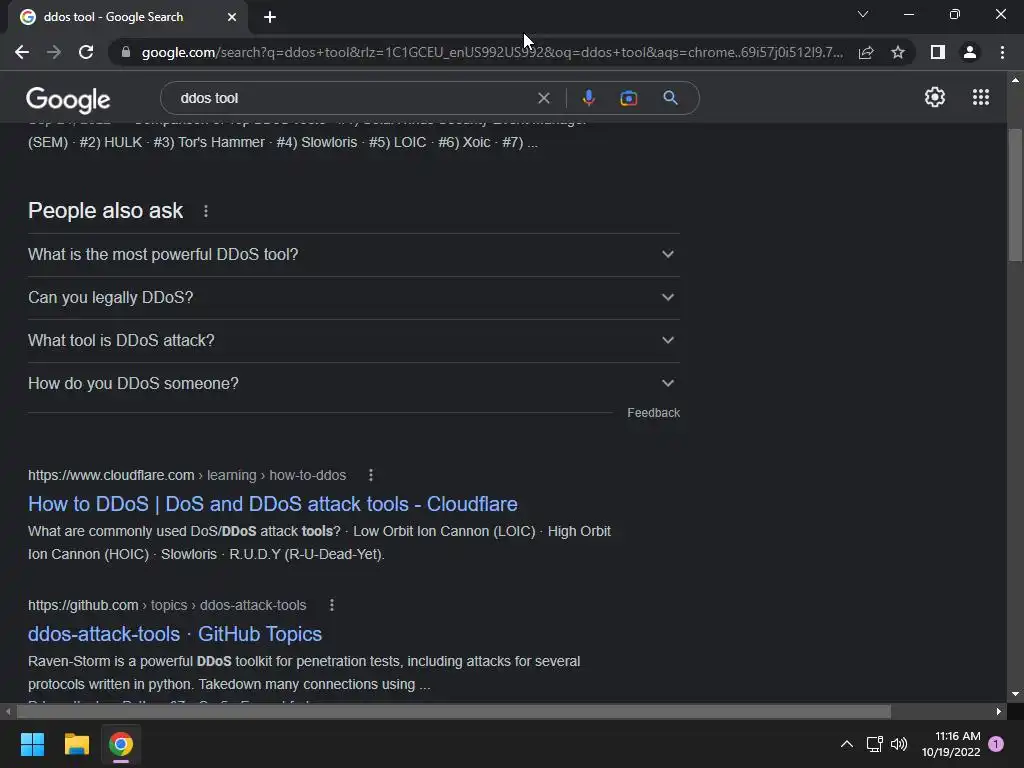The image size is (1024, 768).
Task: Click the github.com result URL text
Action: pyautogui.click(x=167, y=605)
